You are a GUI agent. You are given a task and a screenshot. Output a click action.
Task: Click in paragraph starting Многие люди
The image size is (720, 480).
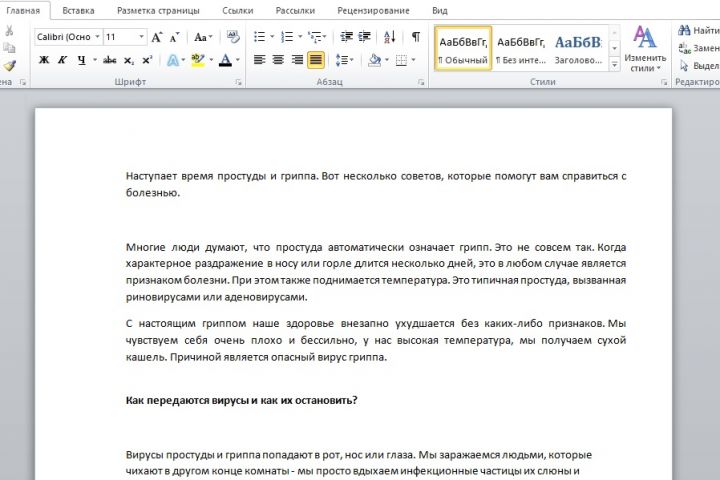coord(376,272)
